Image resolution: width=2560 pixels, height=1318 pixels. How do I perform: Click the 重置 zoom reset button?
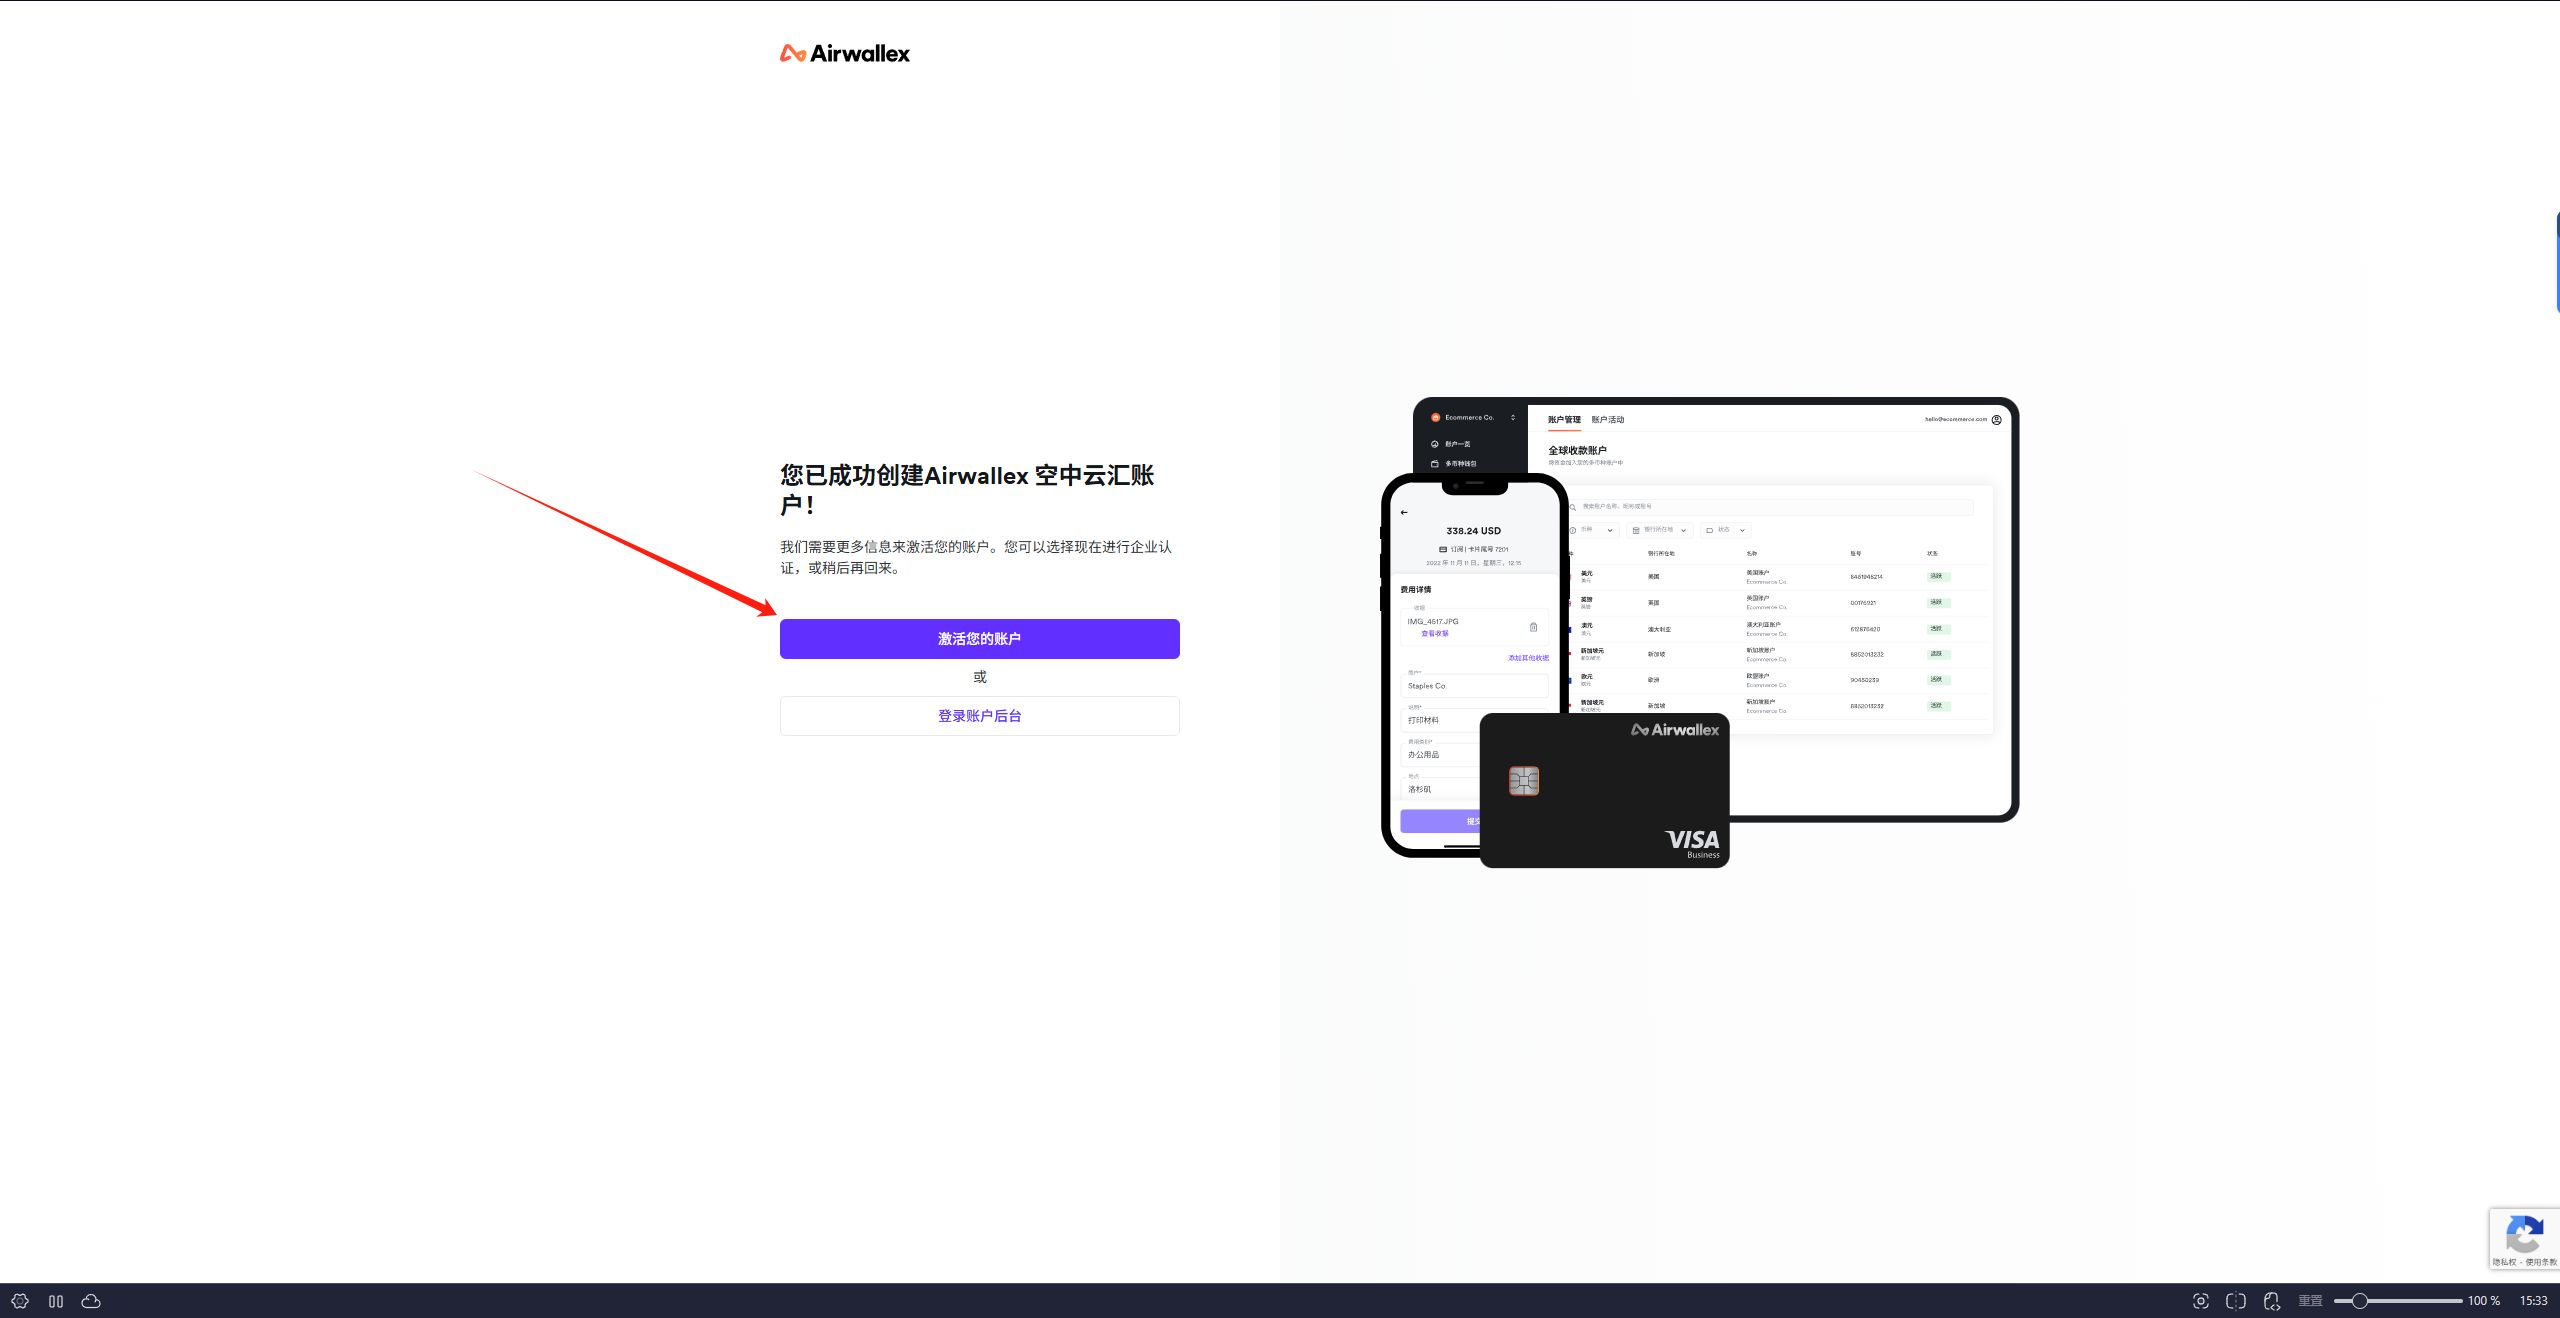coord(2310,1301)
